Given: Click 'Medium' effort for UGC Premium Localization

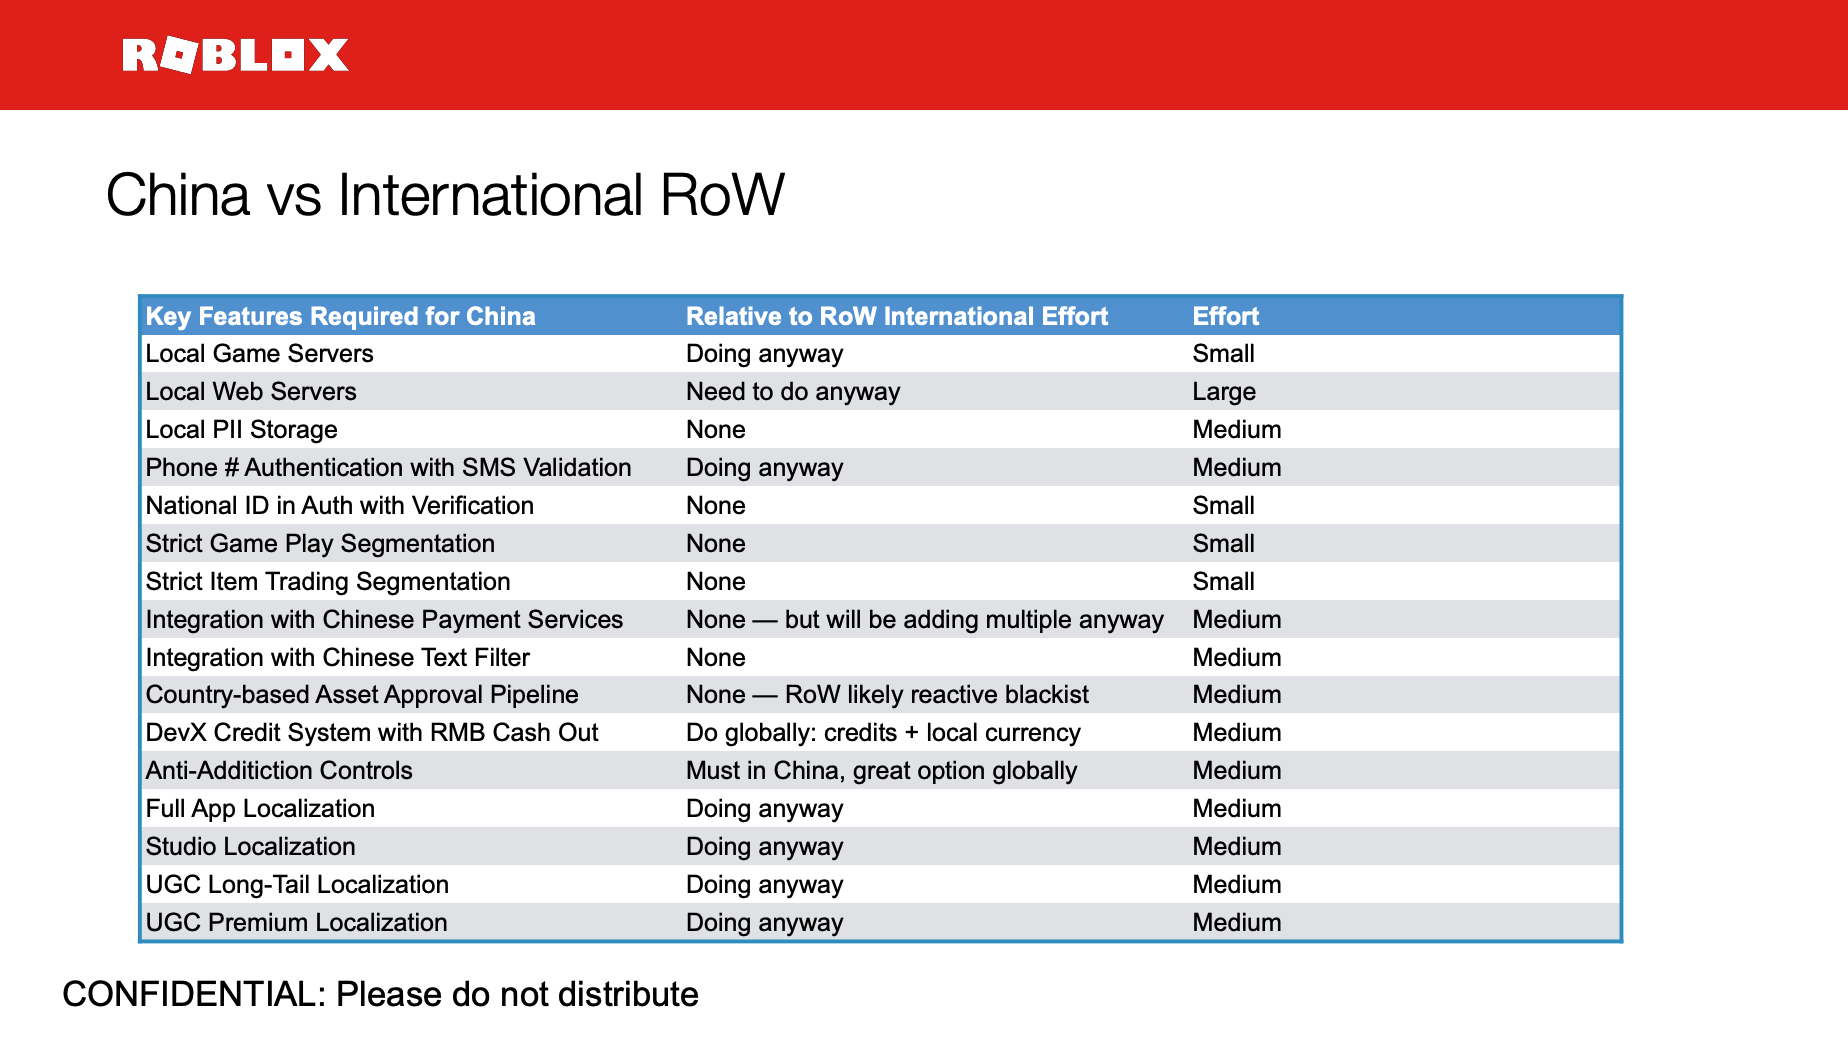Looking at the screenshot, I should click(1236, 923).
